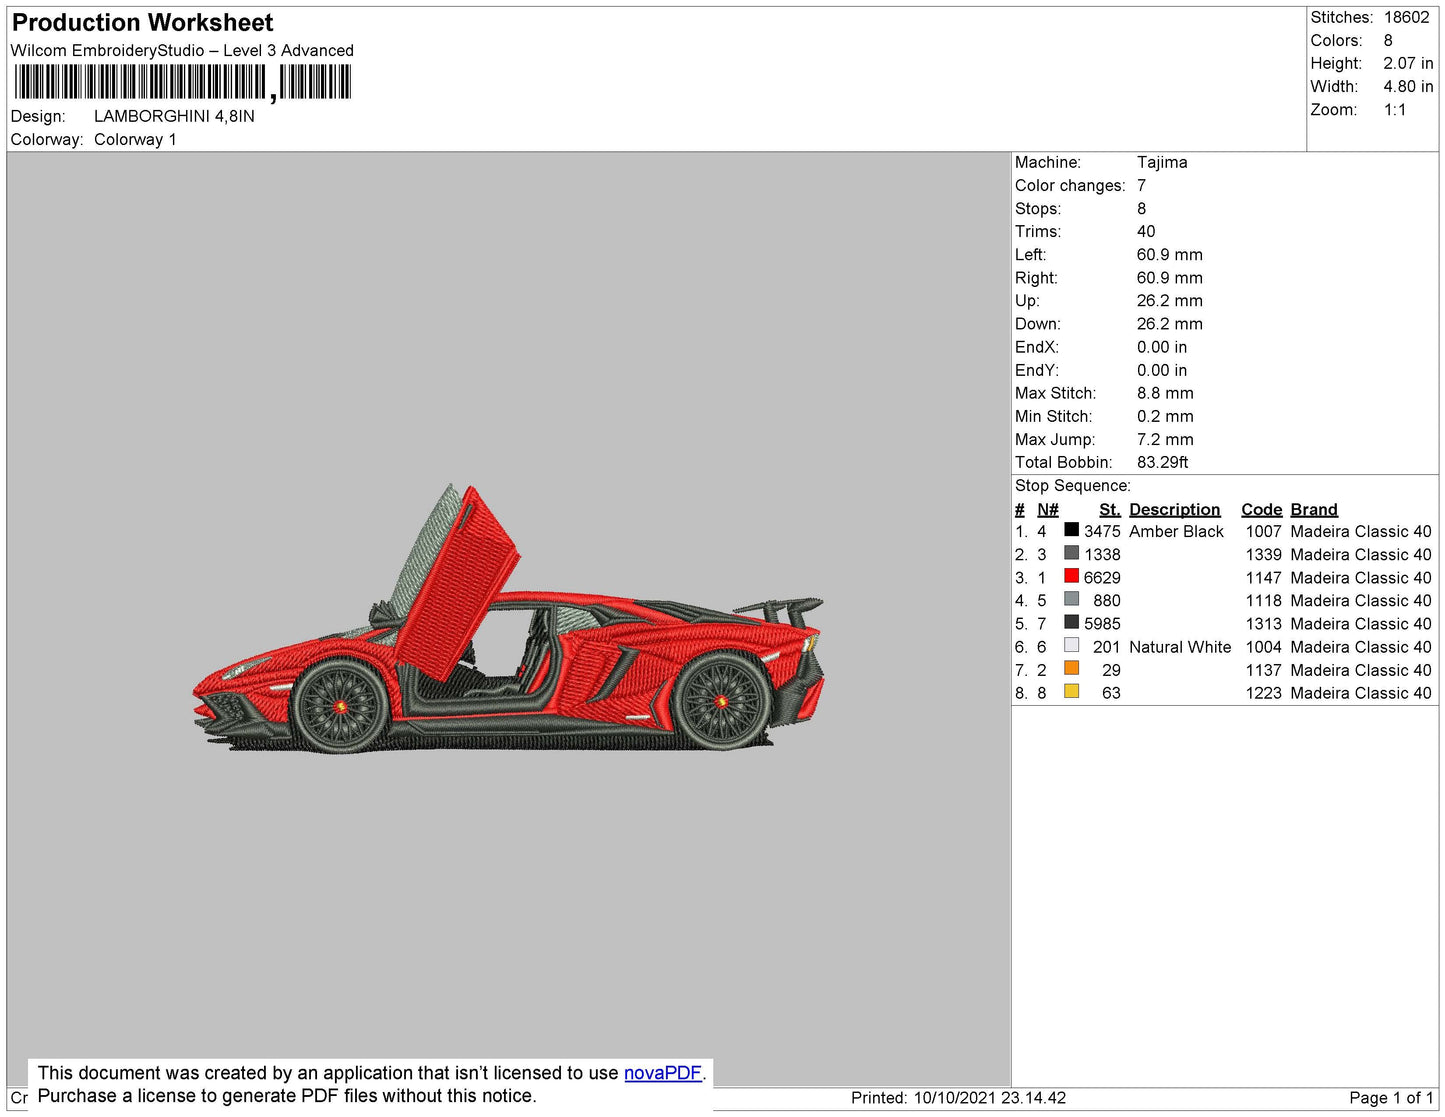Click thread code 1223

pos(1263,693)
